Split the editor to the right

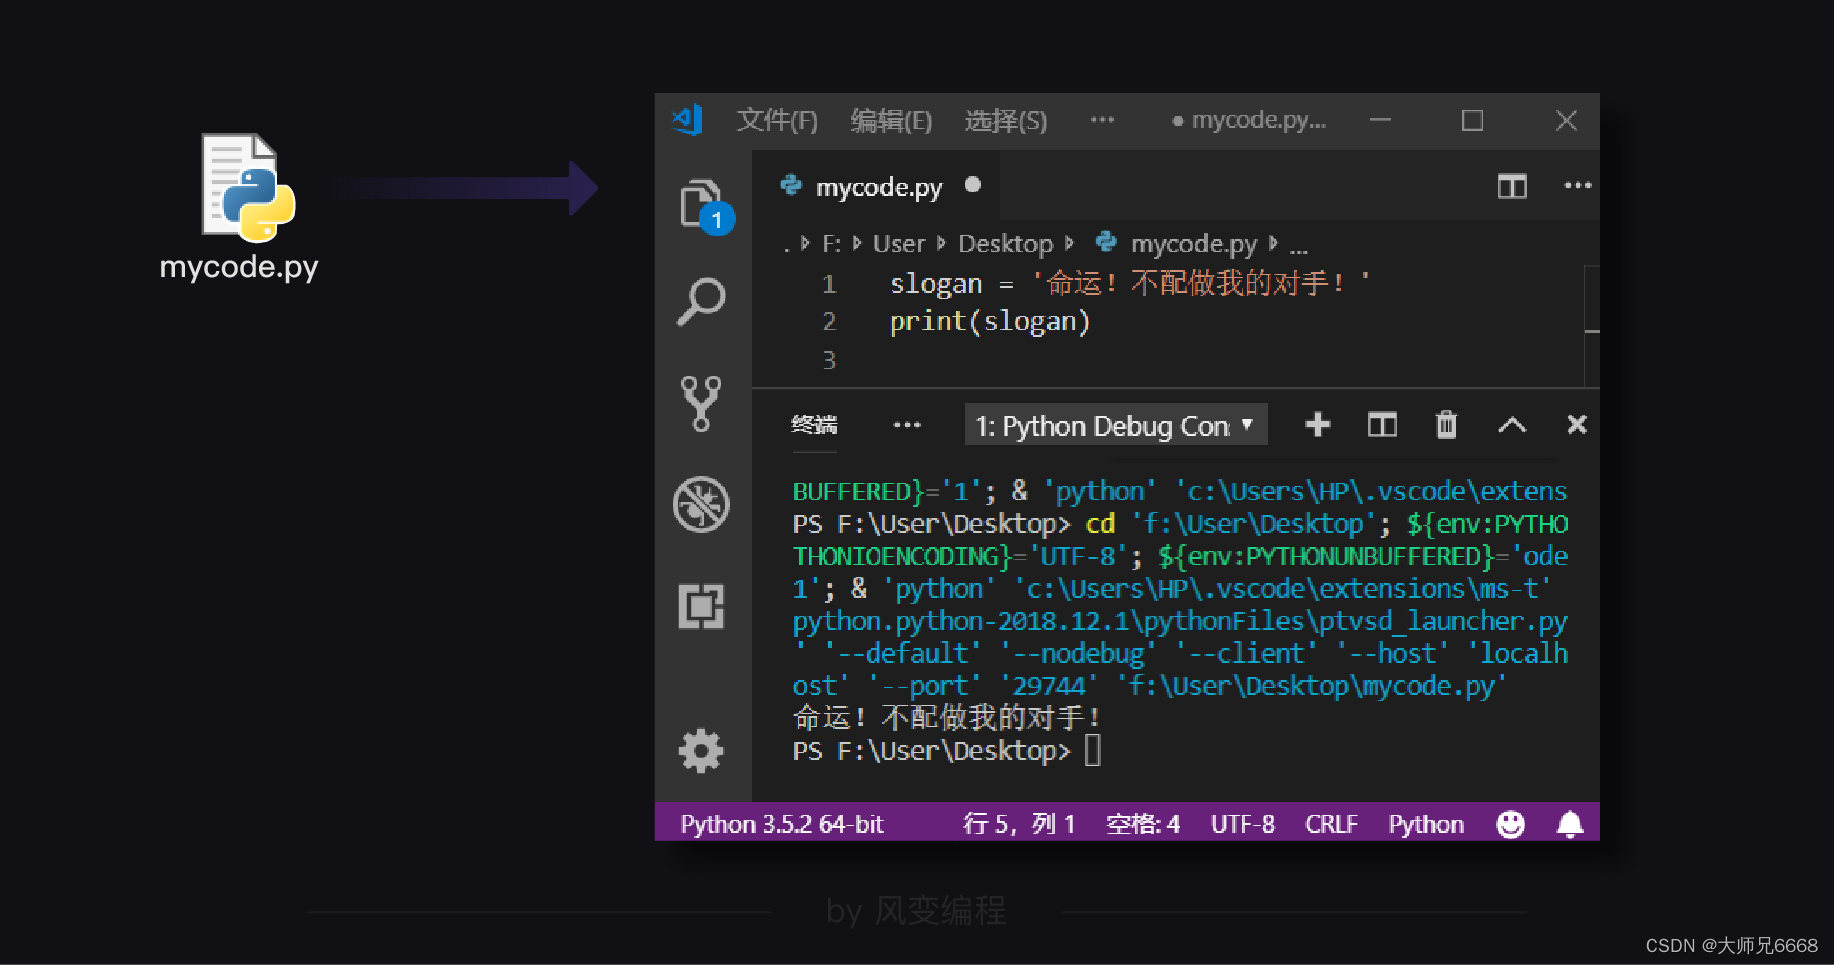coord(1512,186)
